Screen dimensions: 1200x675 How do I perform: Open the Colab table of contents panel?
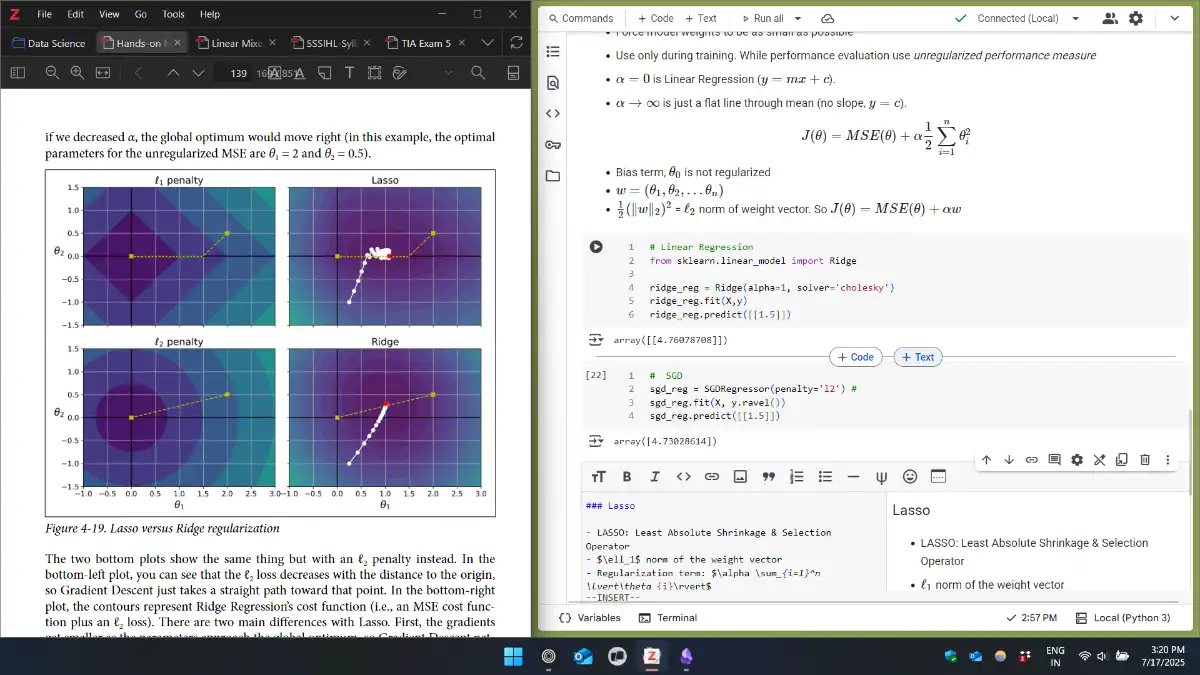[x=553, y=51]
